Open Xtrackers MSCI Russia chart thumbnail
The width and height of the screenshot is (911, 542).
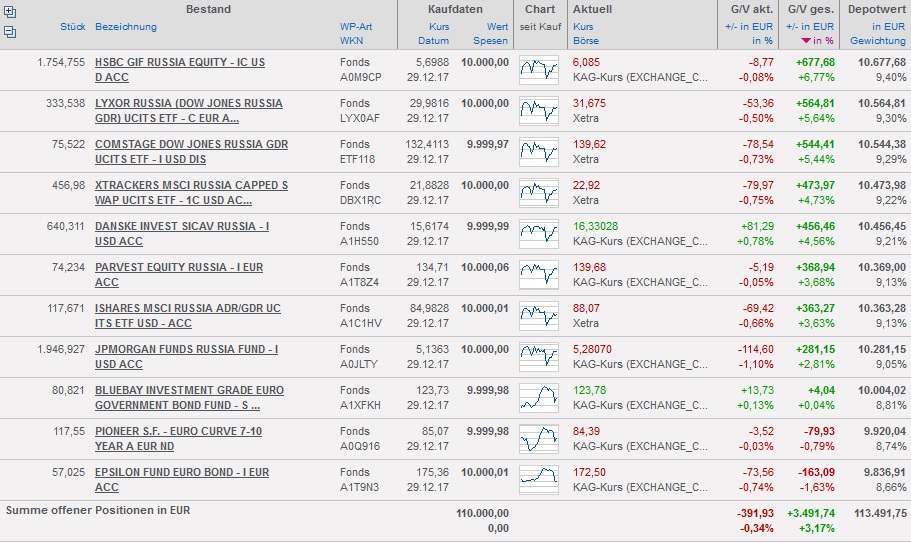point(539,193)
